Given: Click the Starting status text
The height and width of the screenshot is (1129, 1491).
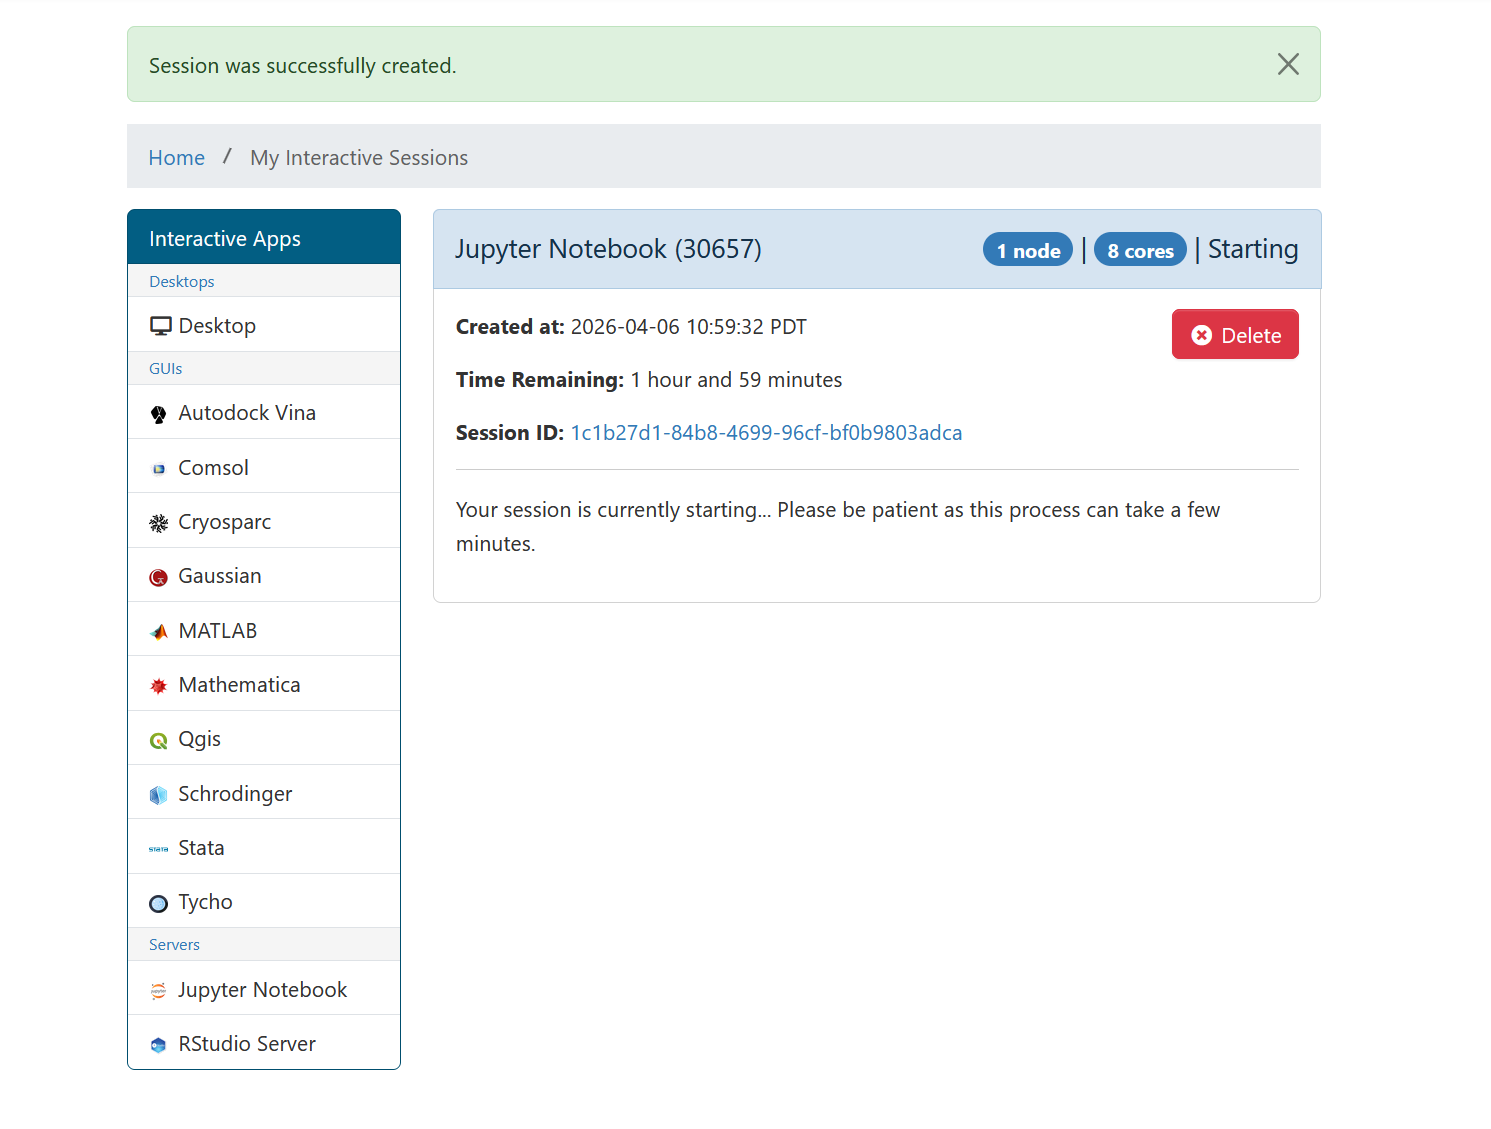Looking at the screenshot, I should (1253, 249).
